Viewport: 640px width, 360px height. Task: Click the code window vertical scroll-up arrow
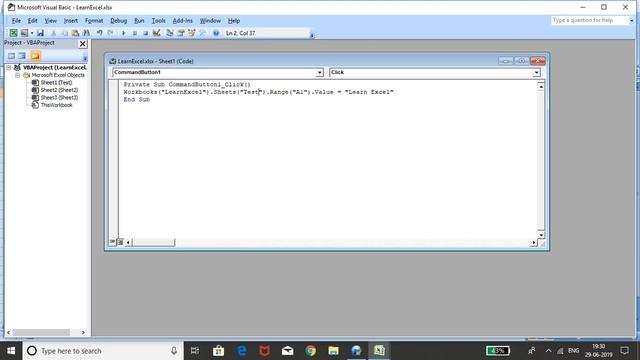[x=541, y=86]
